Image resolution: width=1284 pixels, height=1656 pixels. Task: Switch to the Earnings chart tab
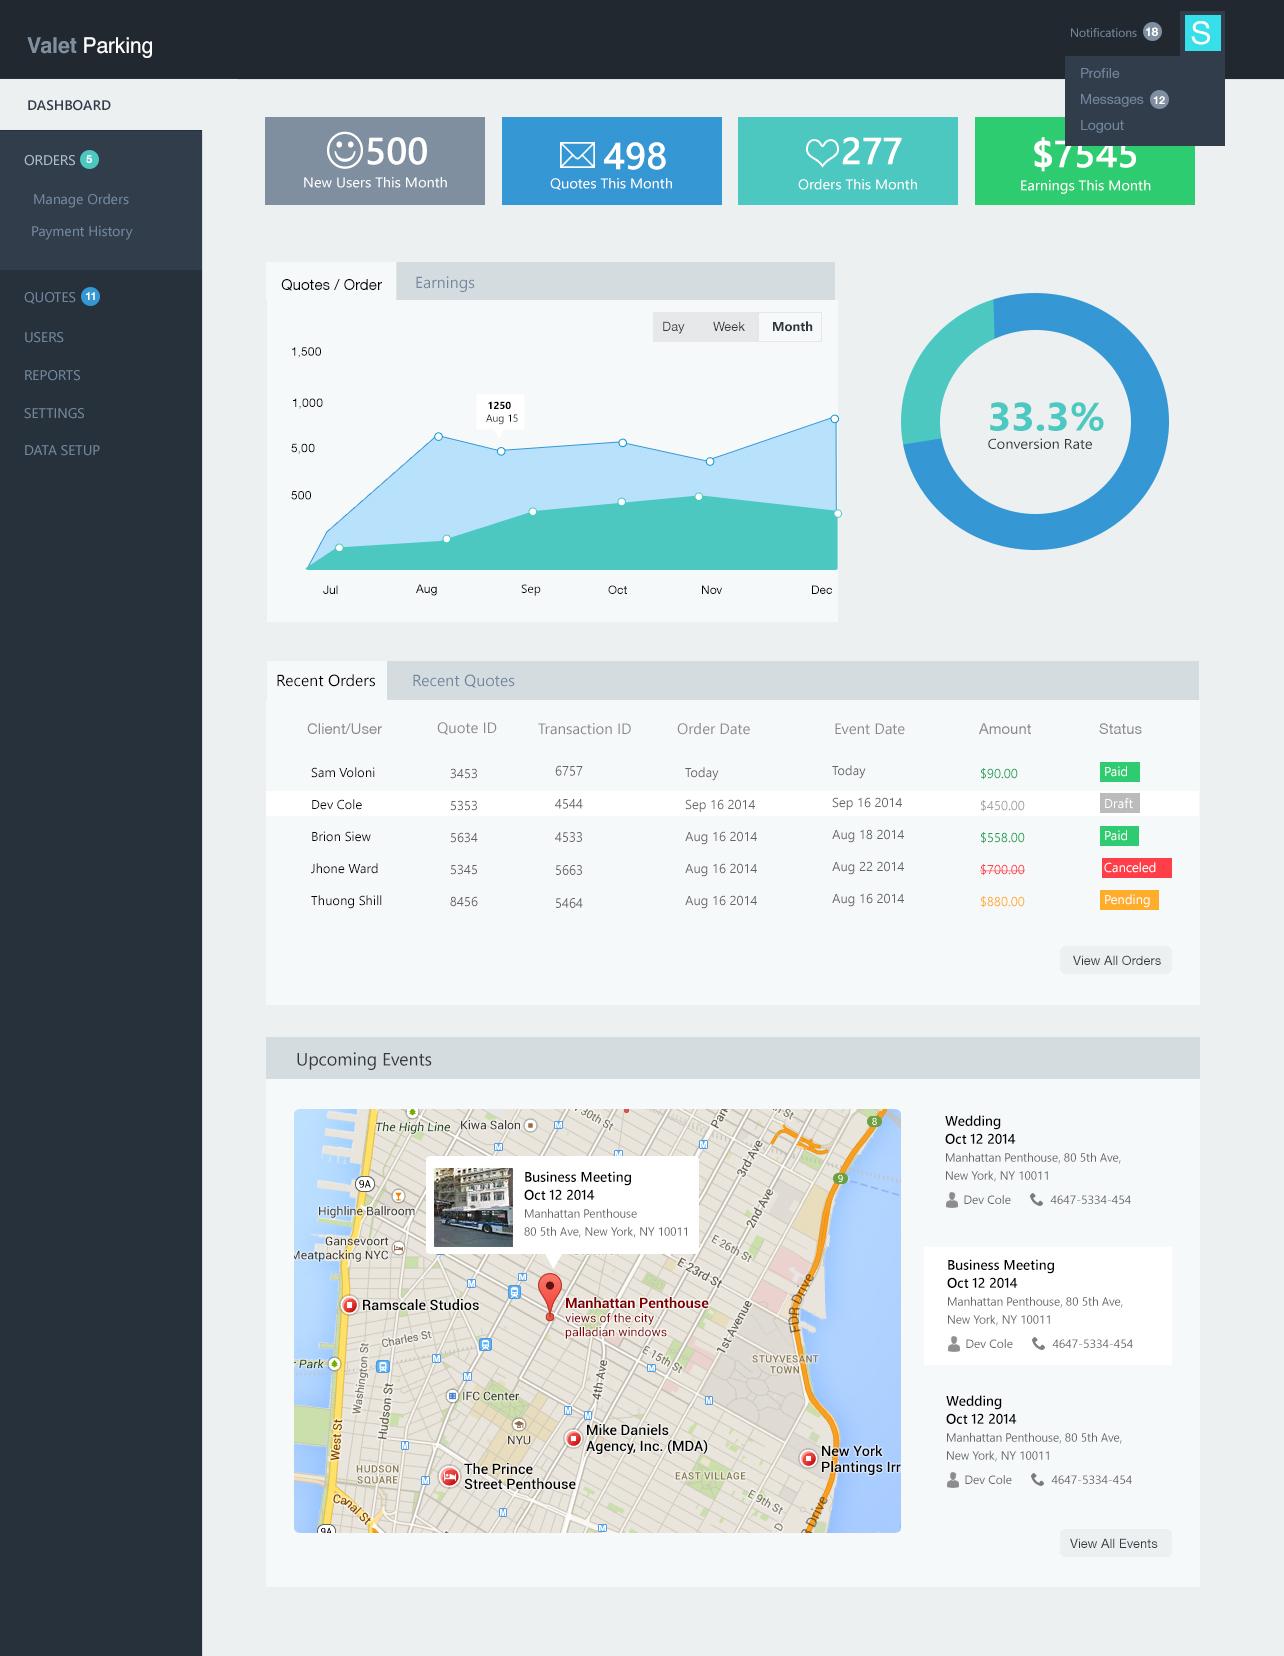(445, 283)
